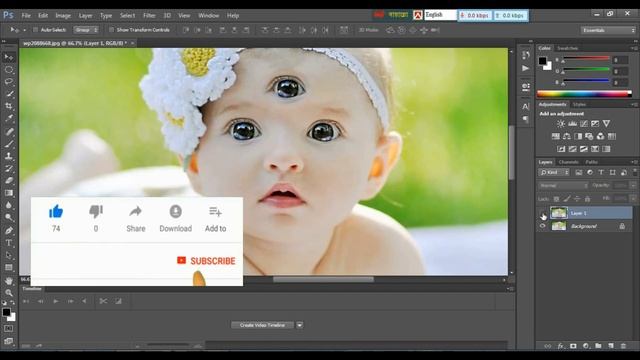Toggle visibility of Layer 1
Image resolution: width=640 pixels, height=360 pixels.
coord(542,213)
